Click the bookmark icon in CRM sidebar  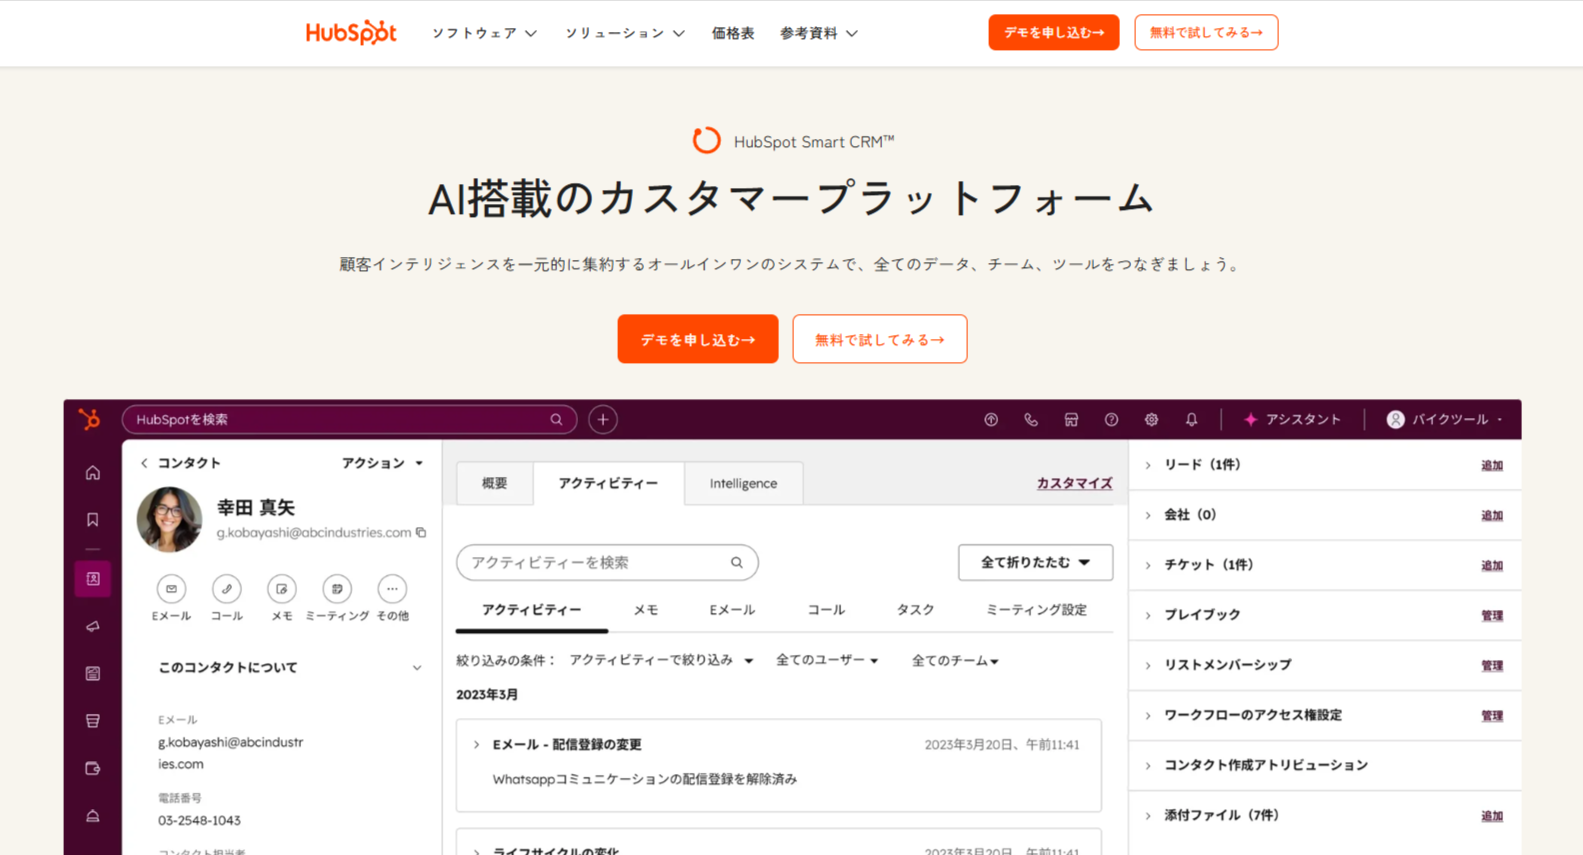point(93,520)
